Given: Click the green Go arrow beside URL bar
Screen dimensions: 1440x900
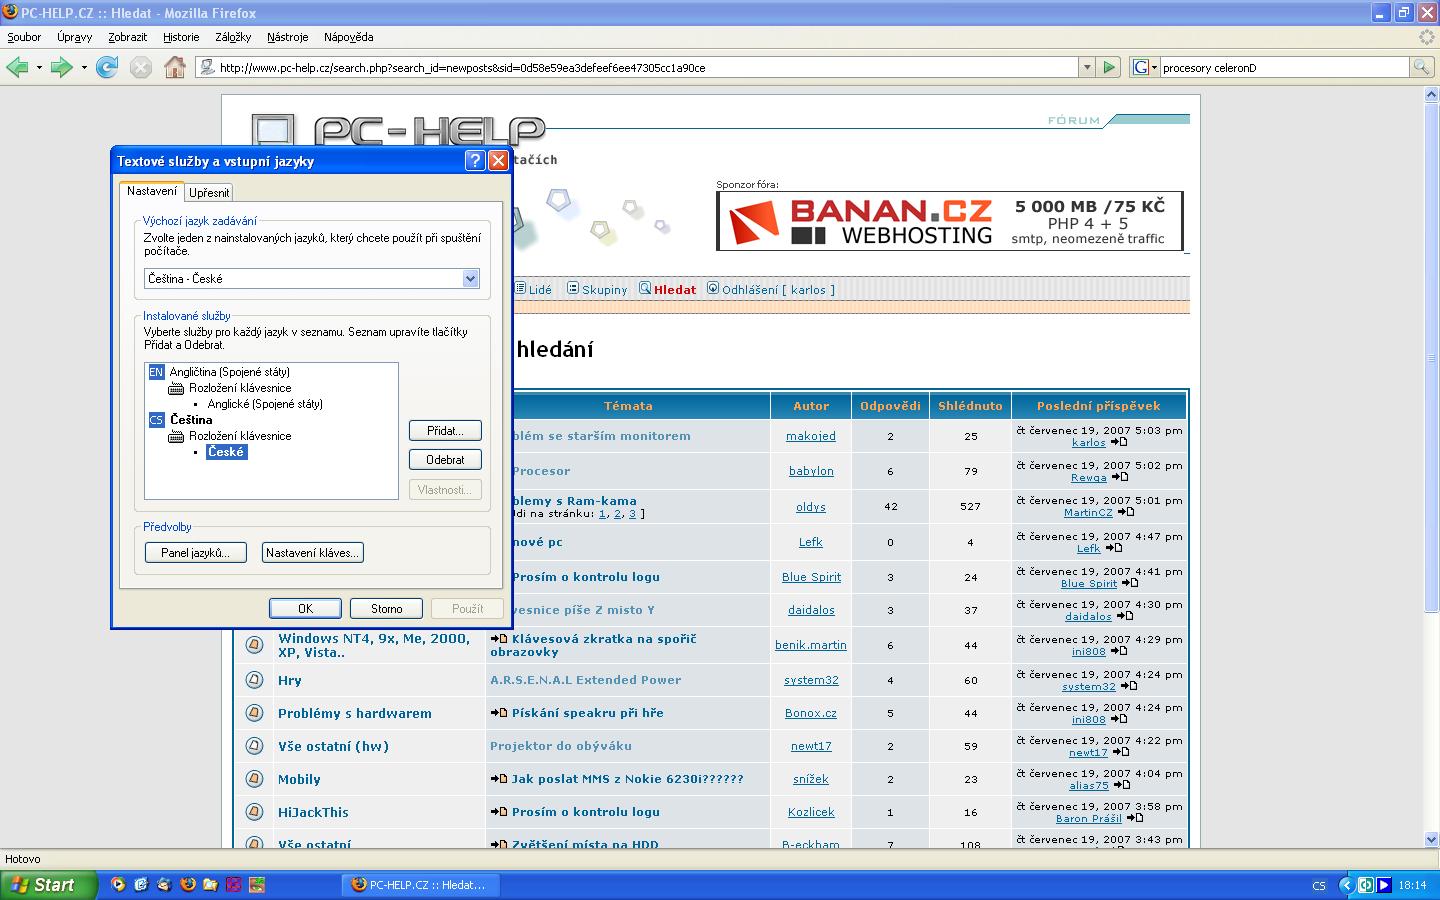Looking at the screenshot, I should (1109, 68).
